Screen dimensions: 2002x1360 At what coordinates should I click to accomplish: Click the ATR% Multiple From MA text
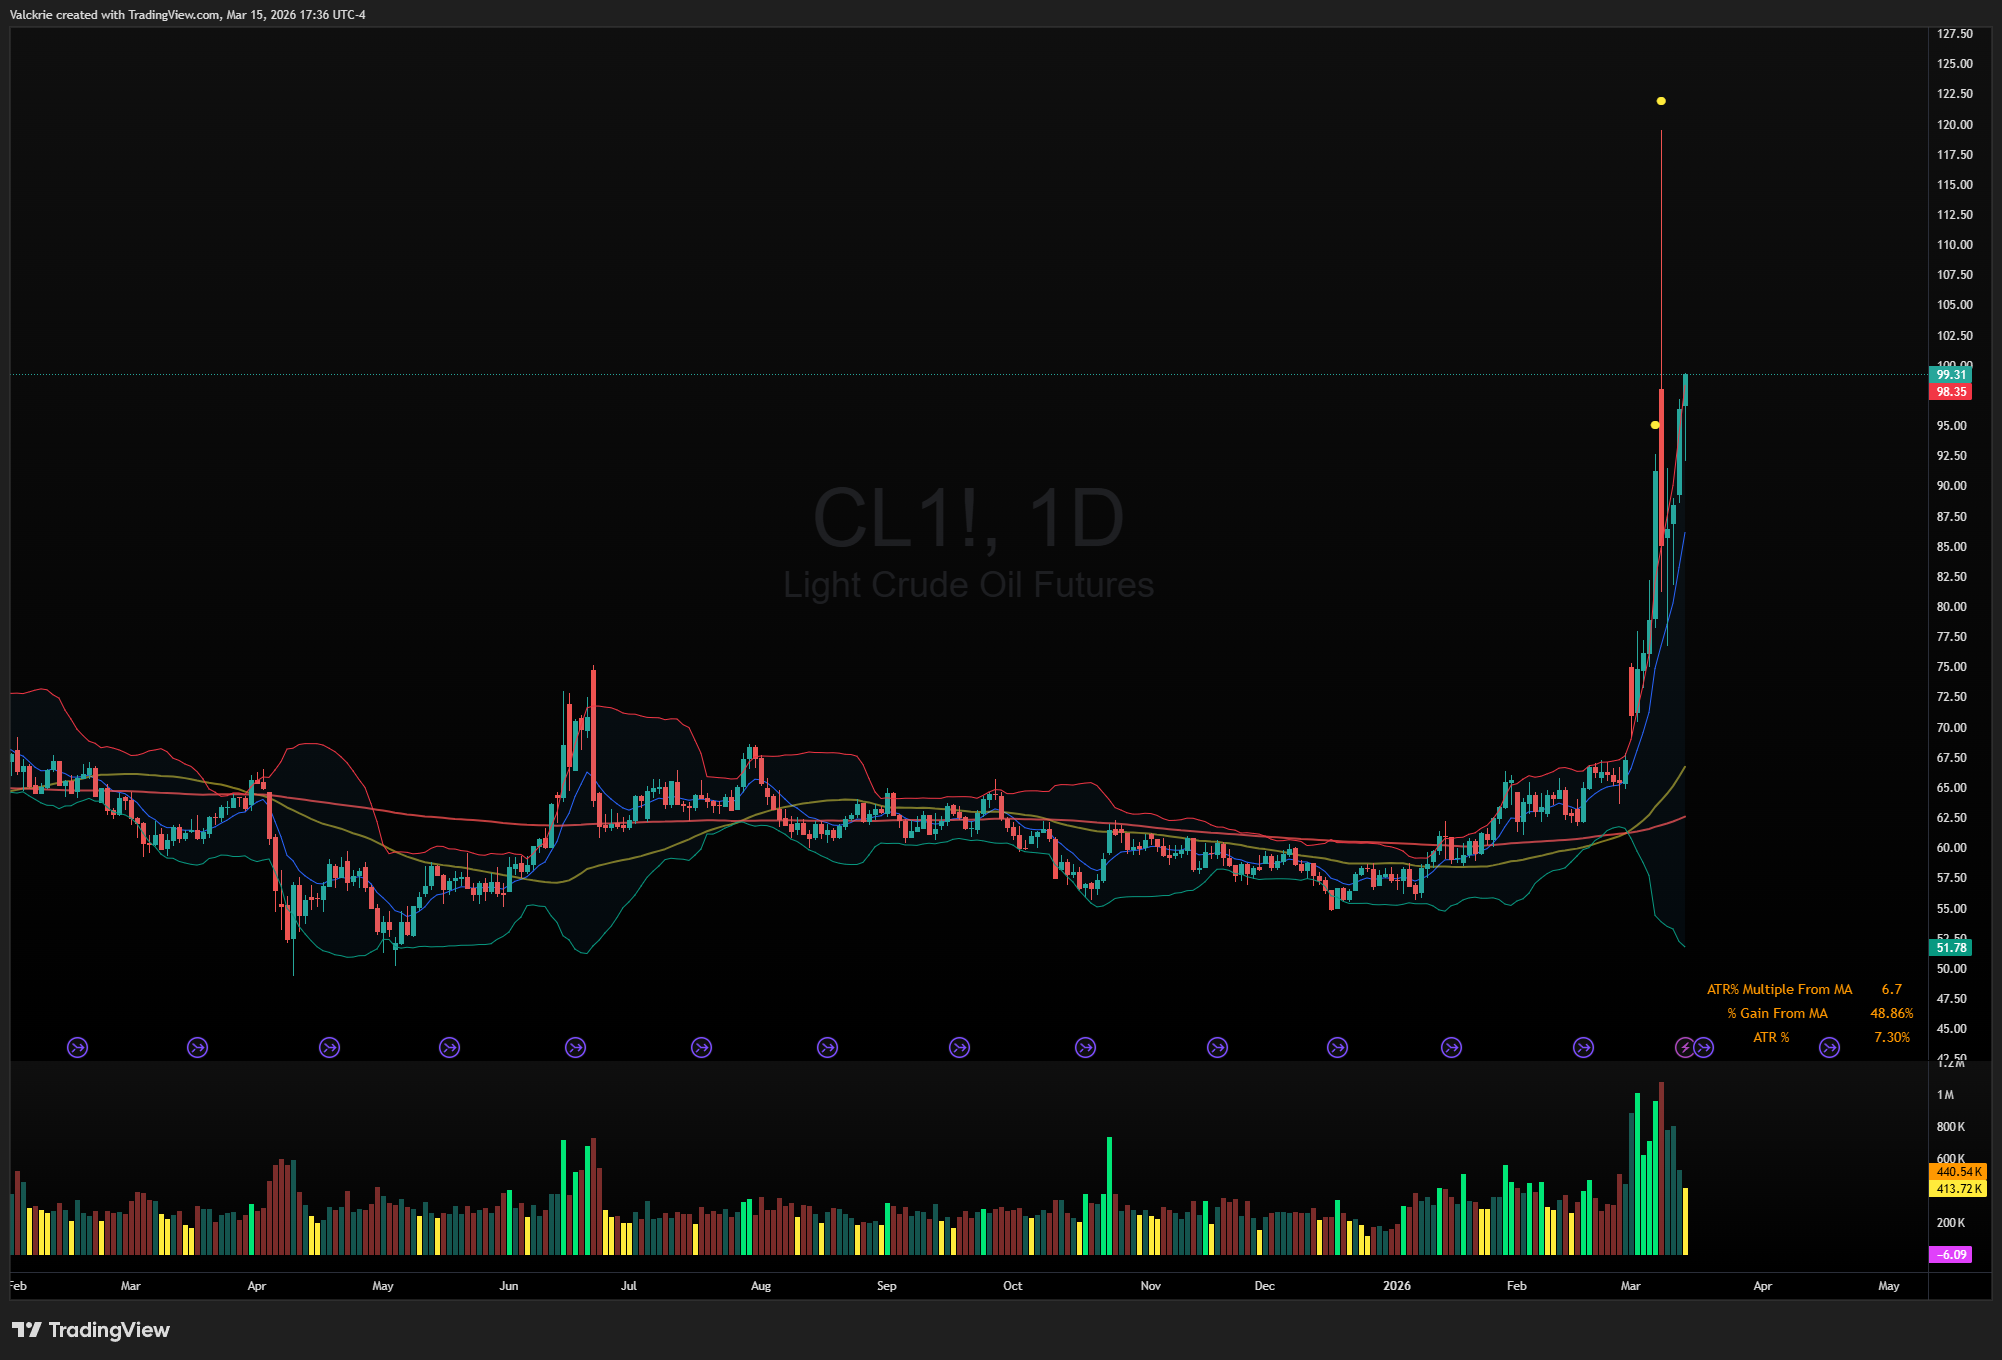pos(1779,989)
